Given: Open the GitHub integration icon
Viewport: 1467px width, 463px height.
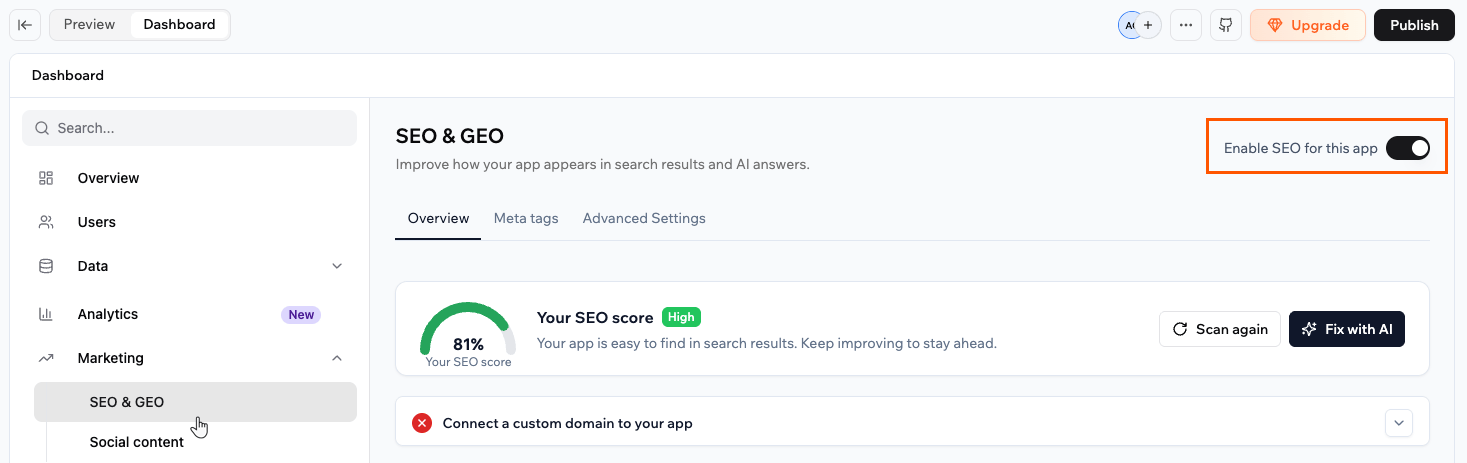Looking at the screenshot, I should 1226,25.
